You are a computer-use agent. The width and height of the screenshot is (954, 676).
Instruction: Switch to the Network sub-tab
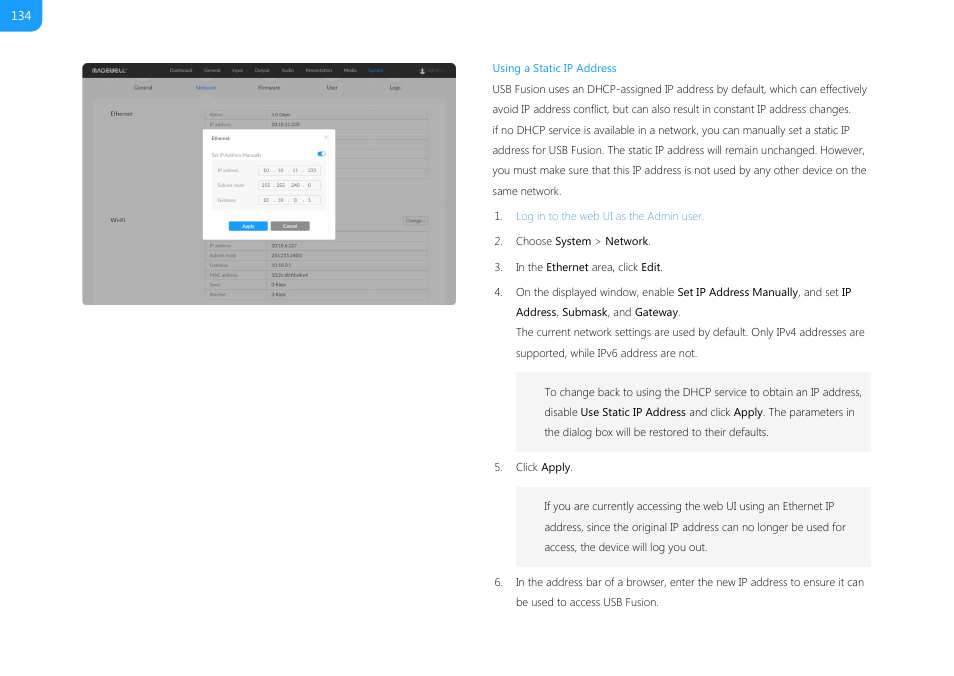click(x=206, y=88)
